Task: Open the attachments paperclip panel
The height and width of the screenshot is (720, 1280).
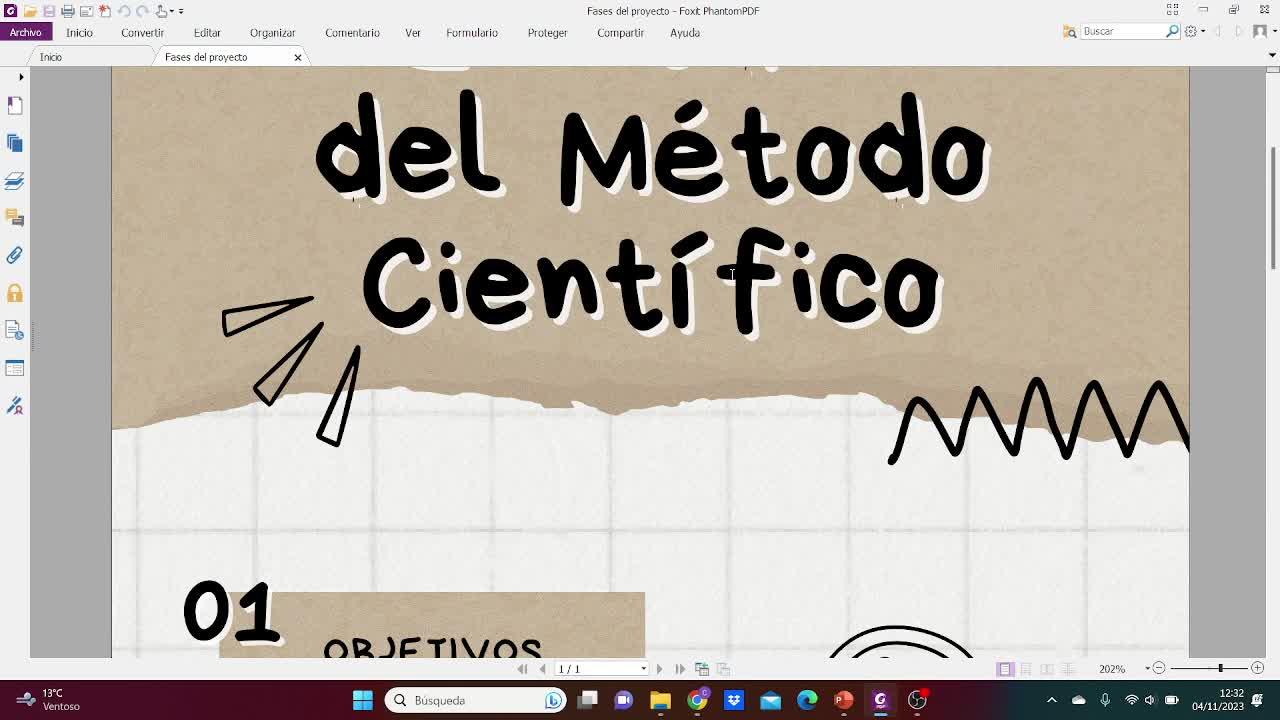Action: pyautogui.click(x=14, y=256)
